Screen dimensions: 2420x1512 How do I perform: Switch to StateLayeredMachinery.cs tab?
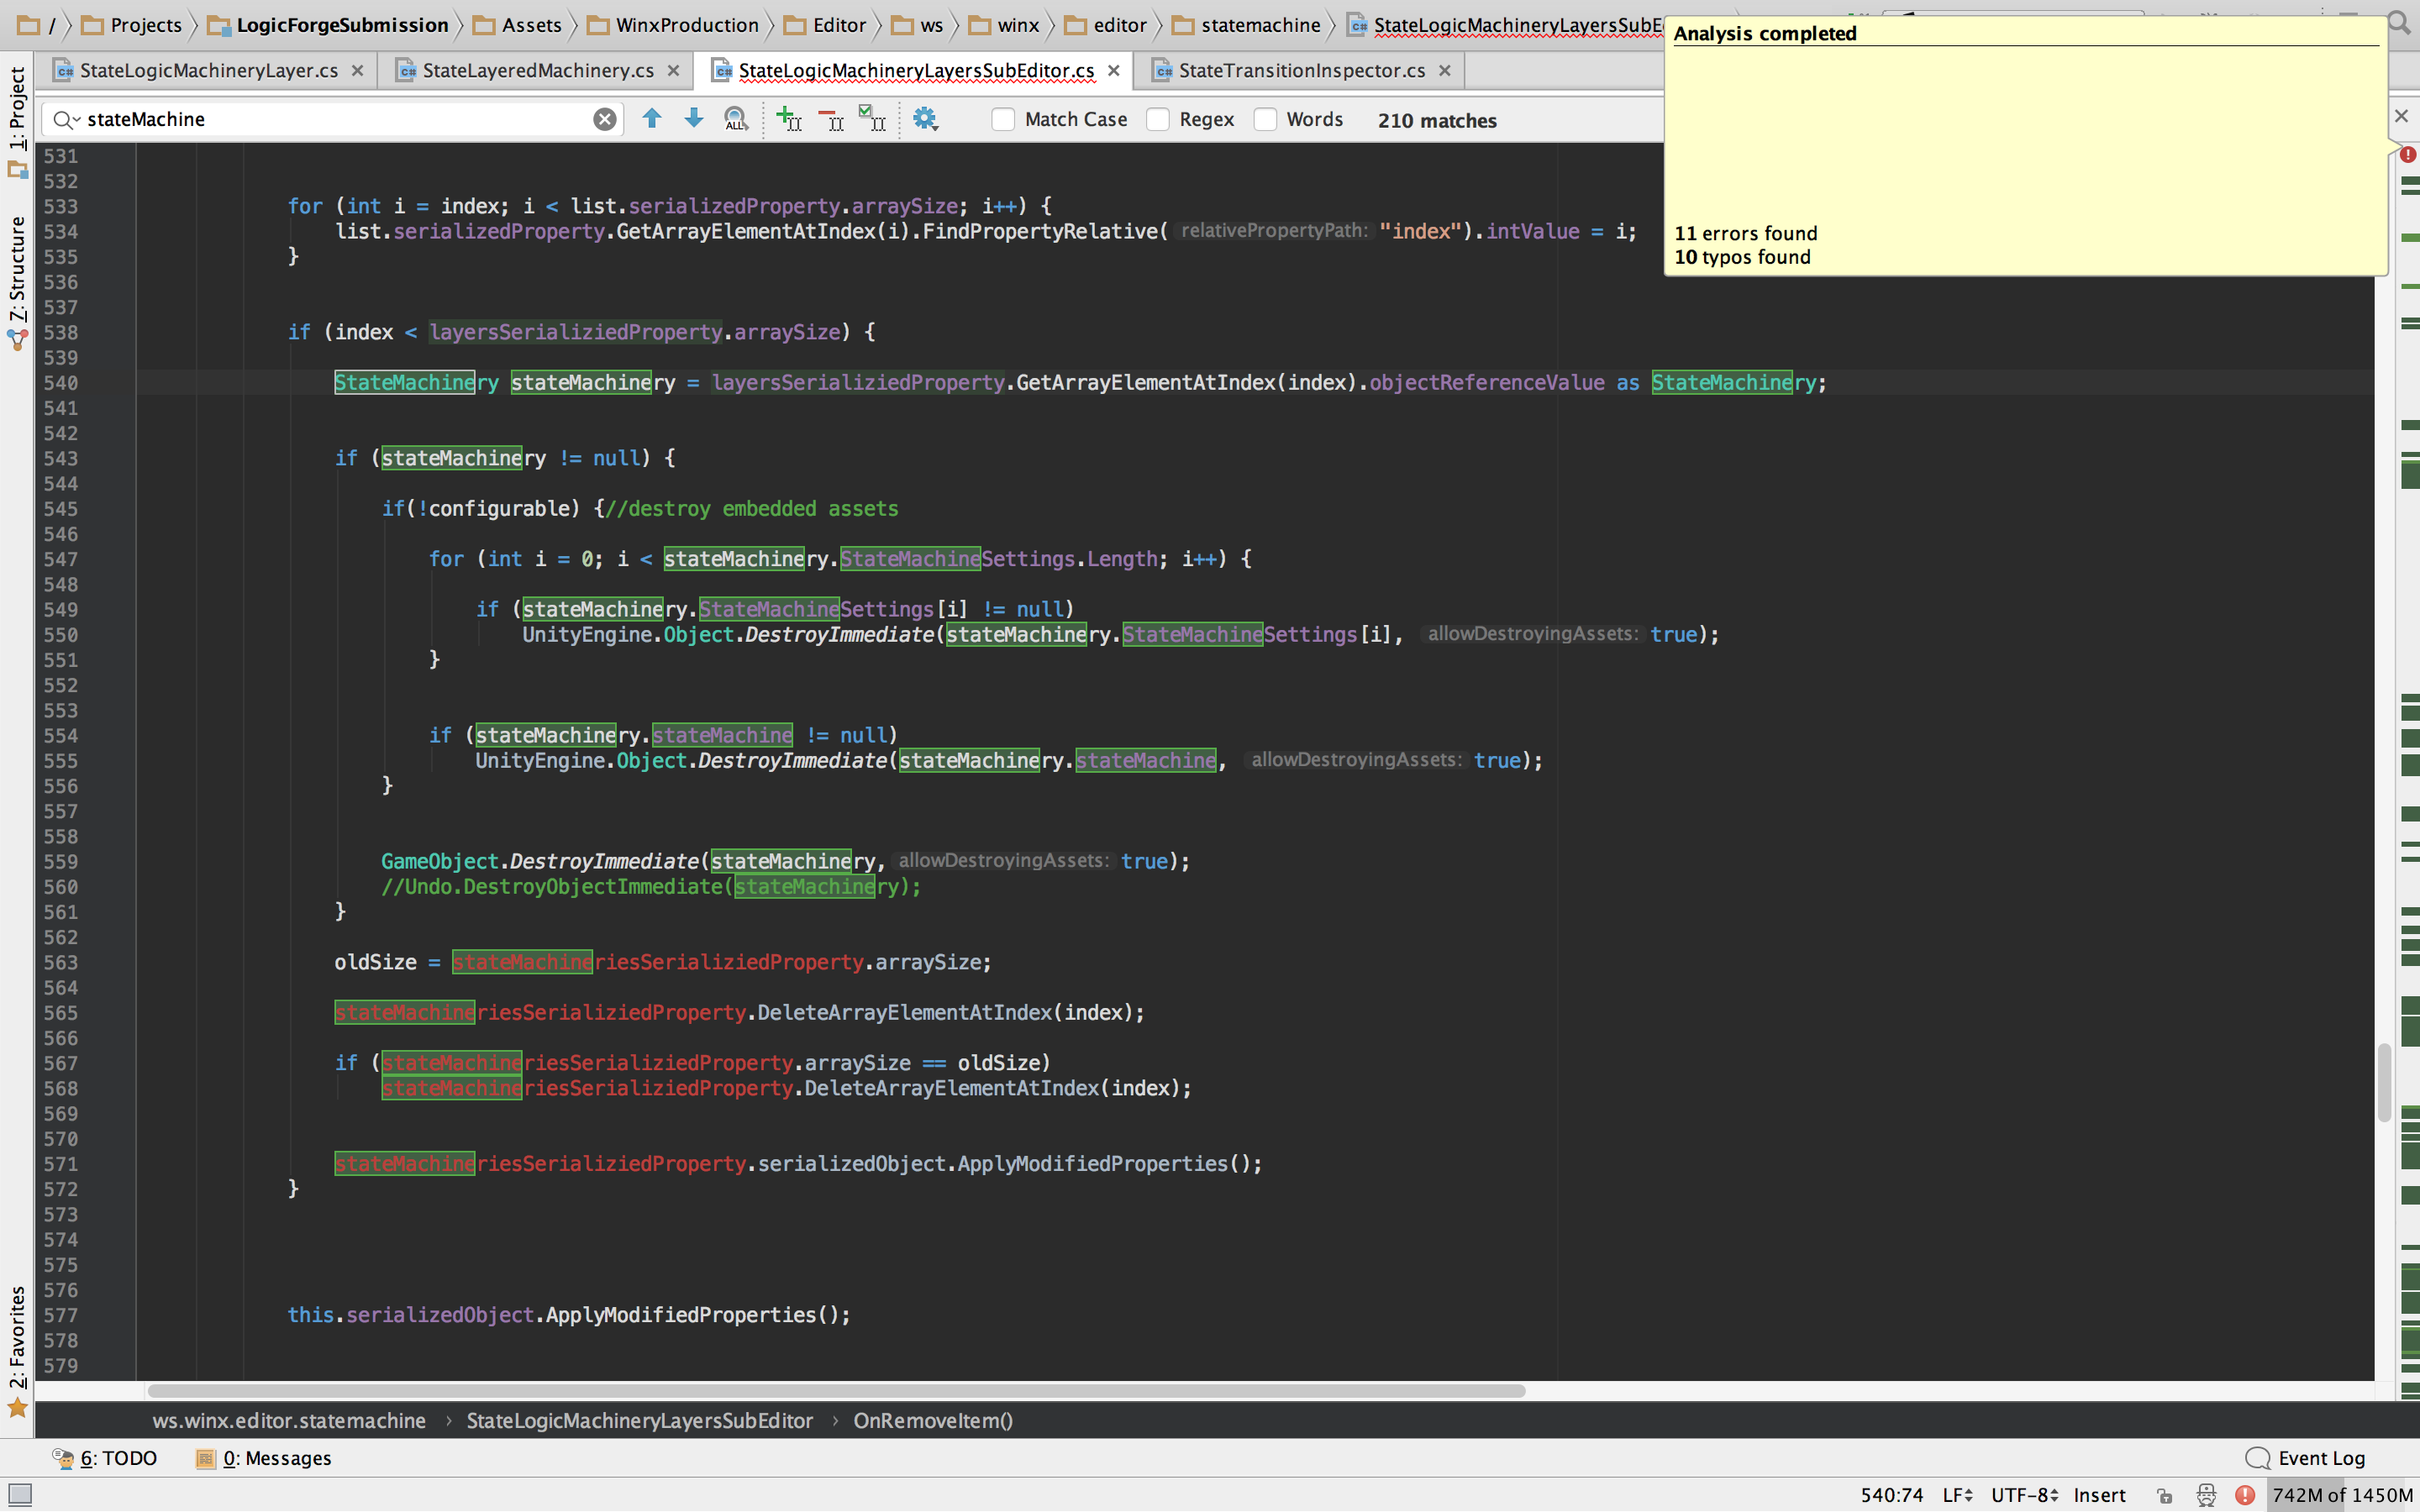pyautogui.click(x=537, y=70)
